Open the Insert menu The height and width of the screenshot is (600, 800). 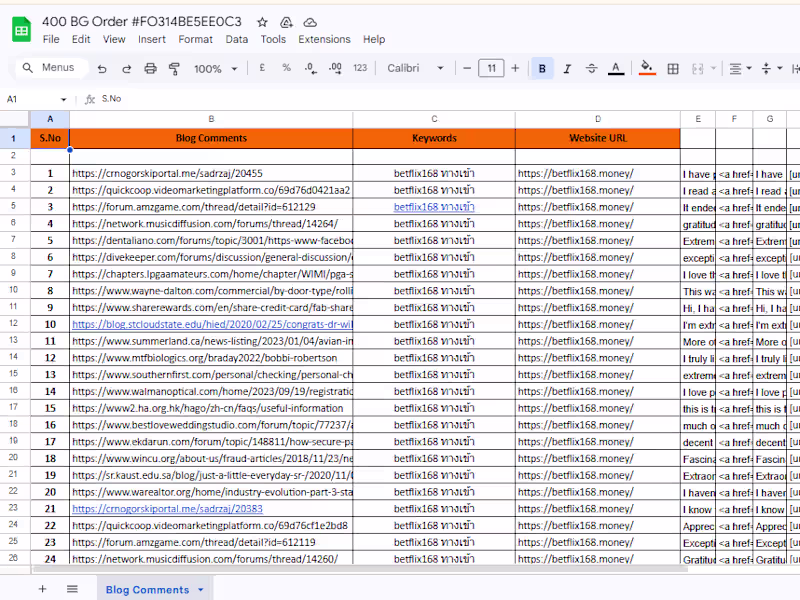pos(152,39)
